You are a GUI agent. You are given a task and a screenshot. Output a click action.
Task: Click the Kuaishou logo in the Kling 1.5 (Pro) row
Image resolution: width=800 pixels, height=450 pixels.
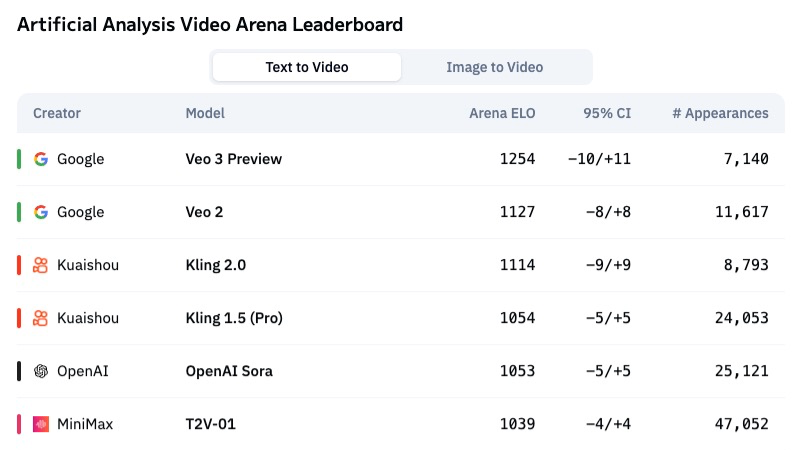pos(41,318)
